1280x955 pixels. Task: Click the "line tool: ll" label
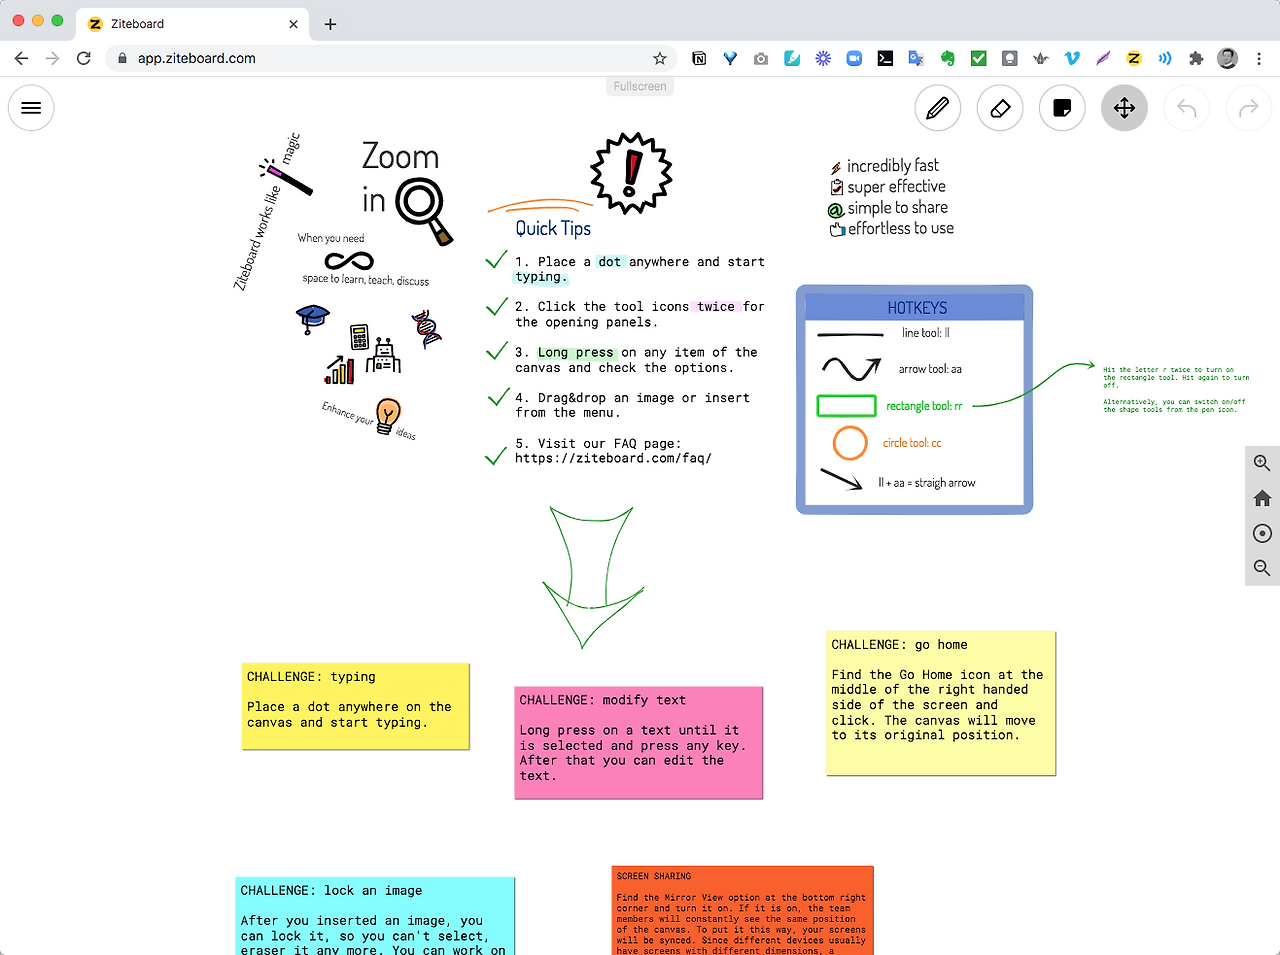(x=926, y=333)
